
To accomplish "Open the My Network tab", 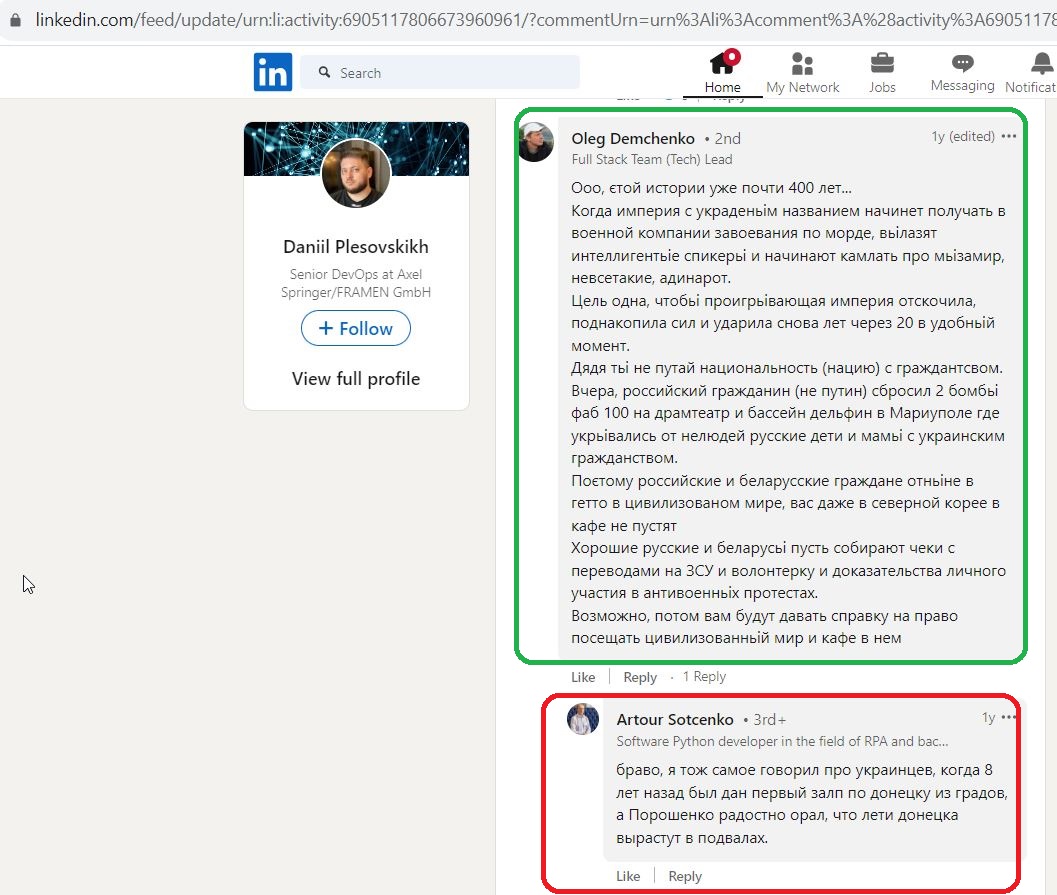I will (x=802, y=73).
